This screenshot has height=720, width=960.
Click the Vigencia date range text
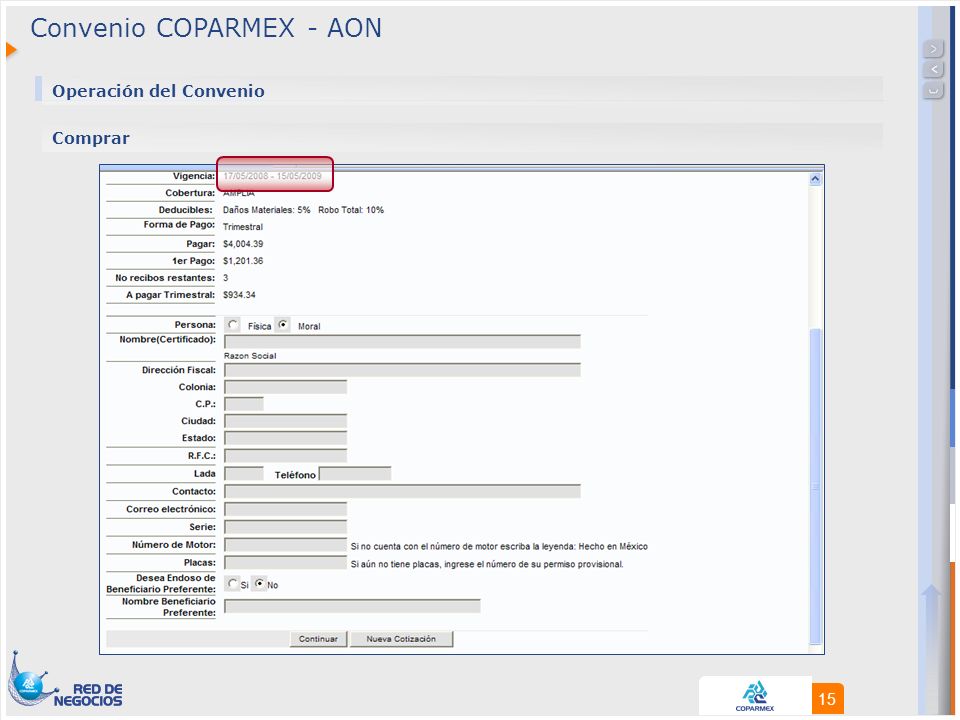[x=272, y=176]
